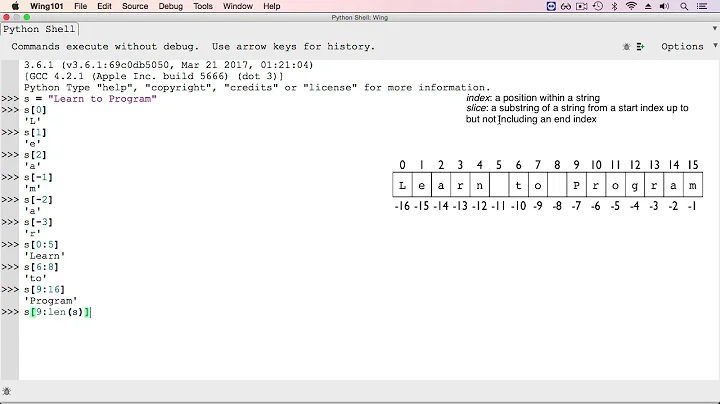Image resolution: width=720 pixels, height=404 pixels.
Task: Open the Wing101 application menu
Action: (x=46, y=6)
